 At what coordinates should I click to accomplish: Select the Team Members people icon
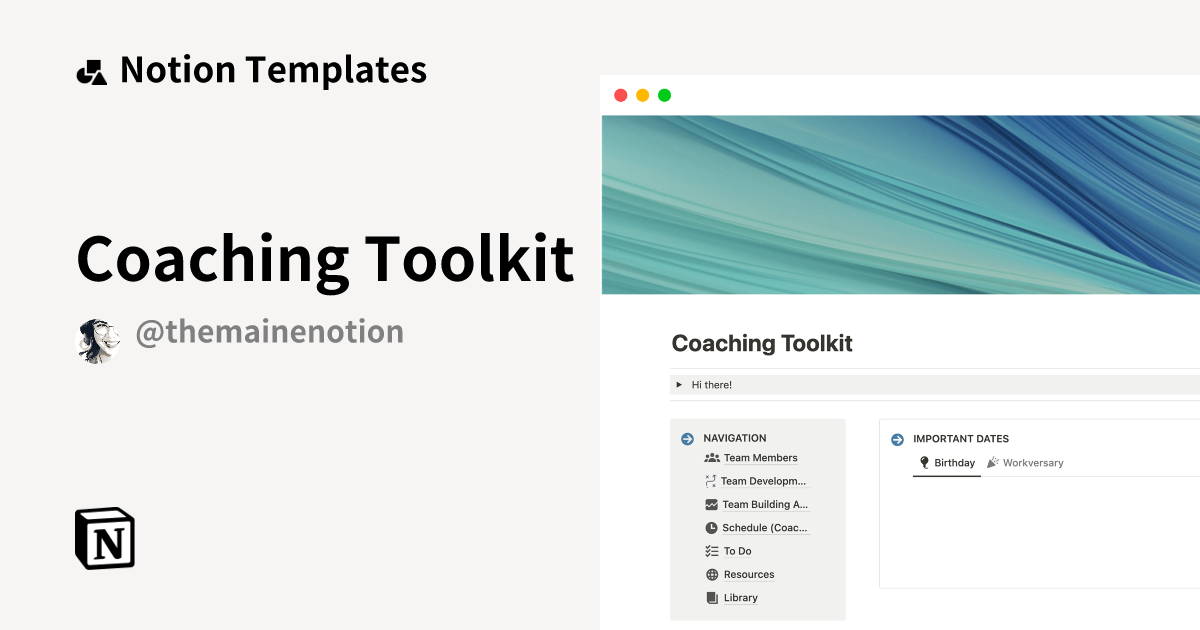click(x=712, y=457)
